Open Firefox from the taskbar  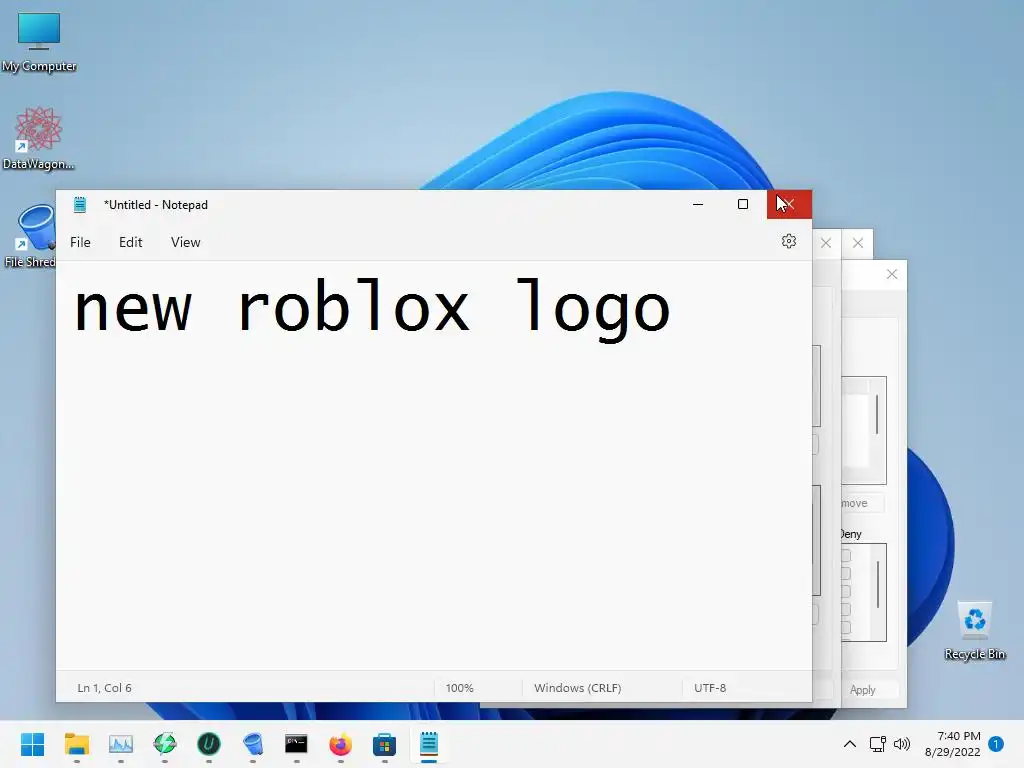click(341, 744)
